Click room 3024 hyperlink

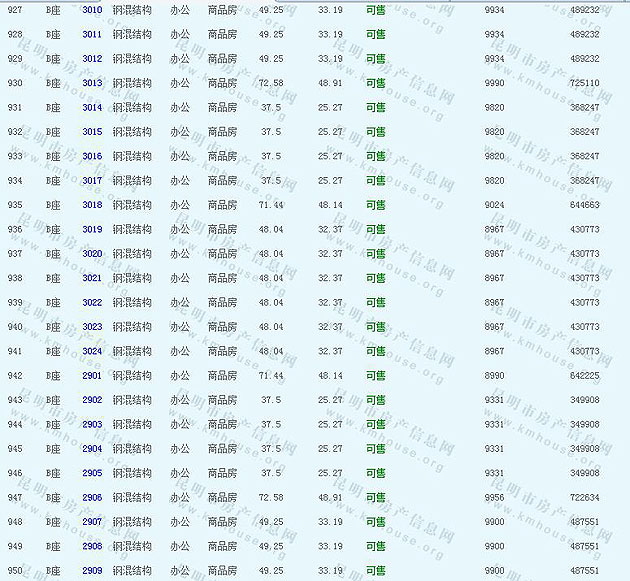click(92, 351)
